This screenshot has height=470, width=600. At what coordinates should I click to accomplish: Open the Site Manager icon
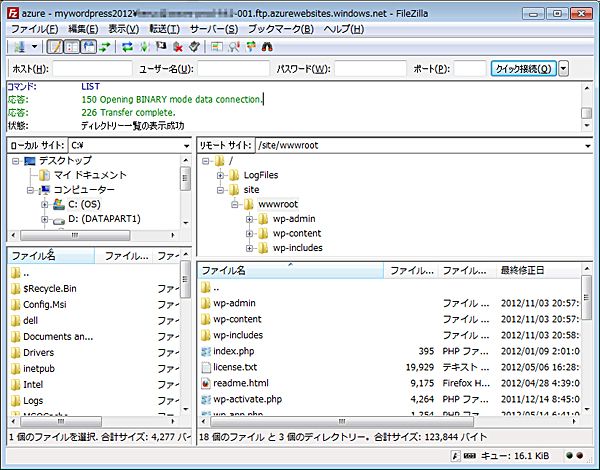coord(19,47)
